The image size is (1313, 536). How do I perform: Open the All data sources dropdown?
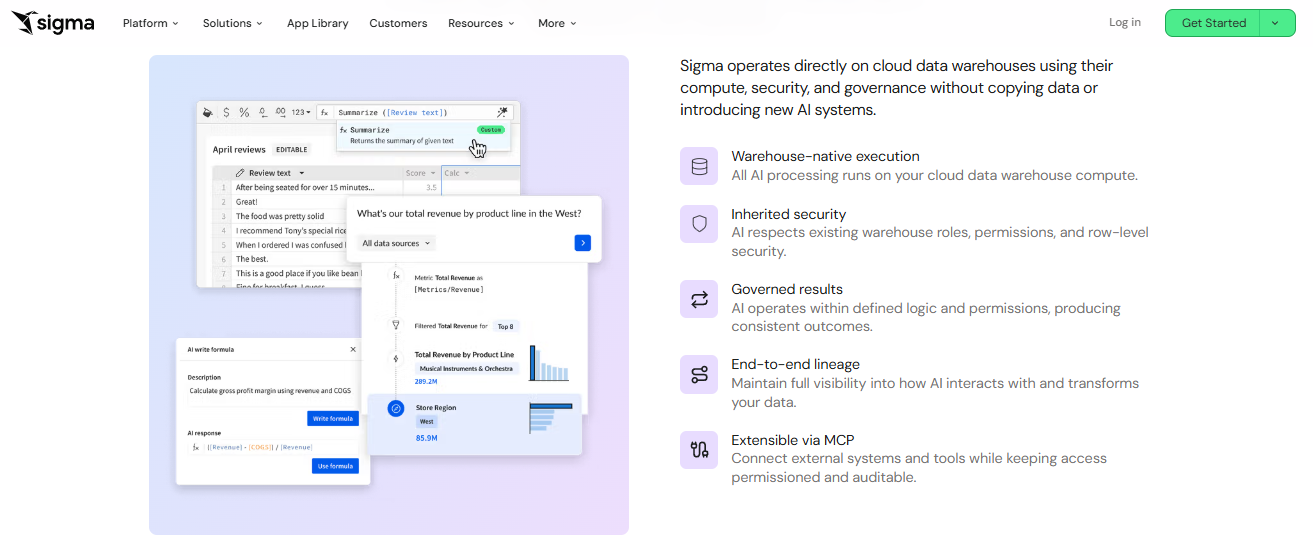(397, 243)
